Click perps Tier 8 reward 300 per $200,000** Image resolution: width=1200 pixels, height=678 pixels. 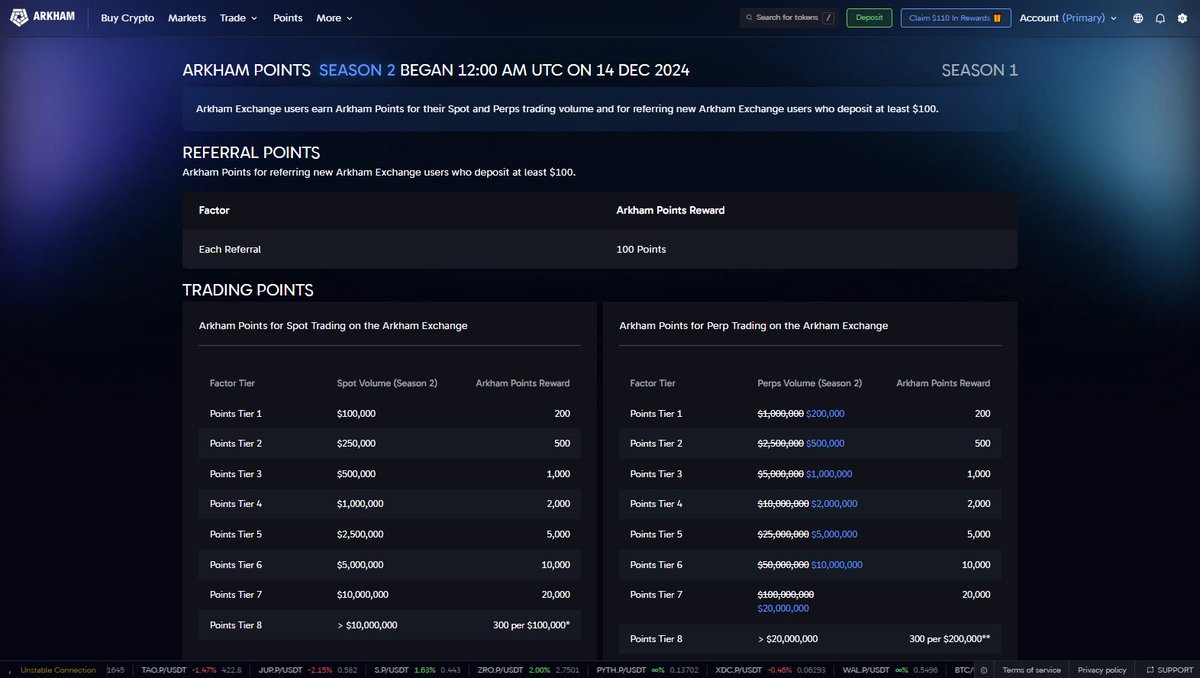coord(948,638)
